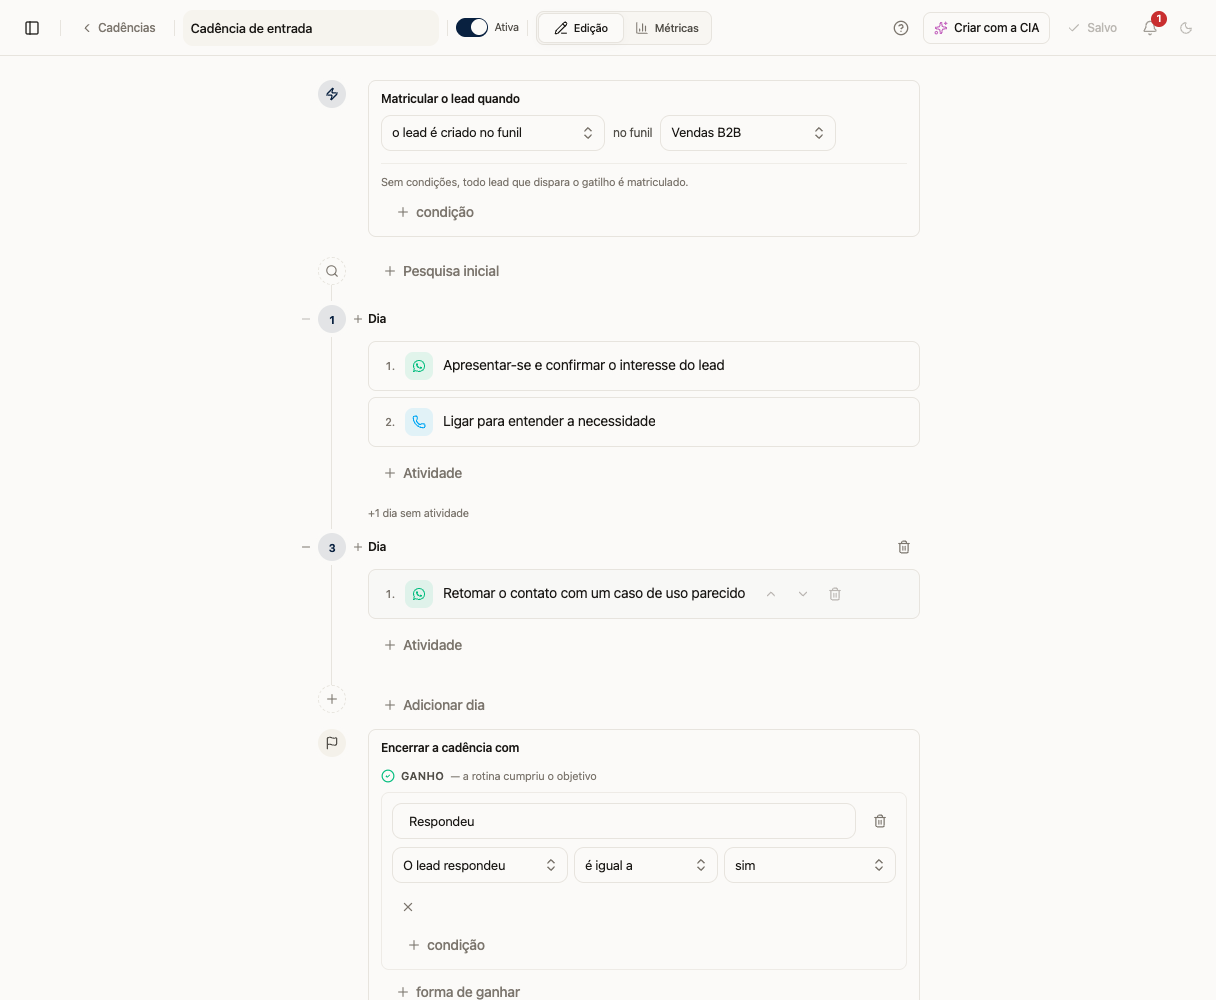
Task: Click the GANHO check icon
Action: [x=388, y=776]
